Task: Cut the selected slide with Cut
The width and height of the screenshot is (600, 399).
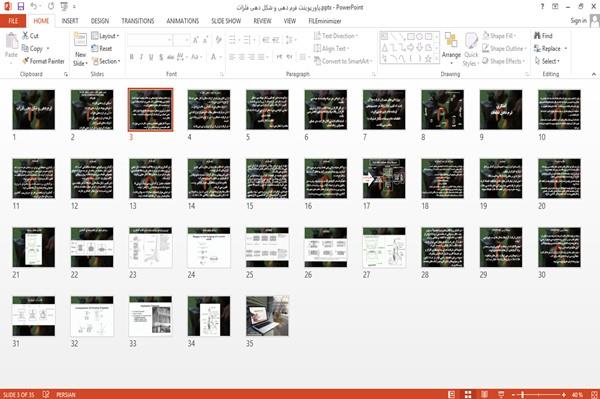Action: [30, 36]
